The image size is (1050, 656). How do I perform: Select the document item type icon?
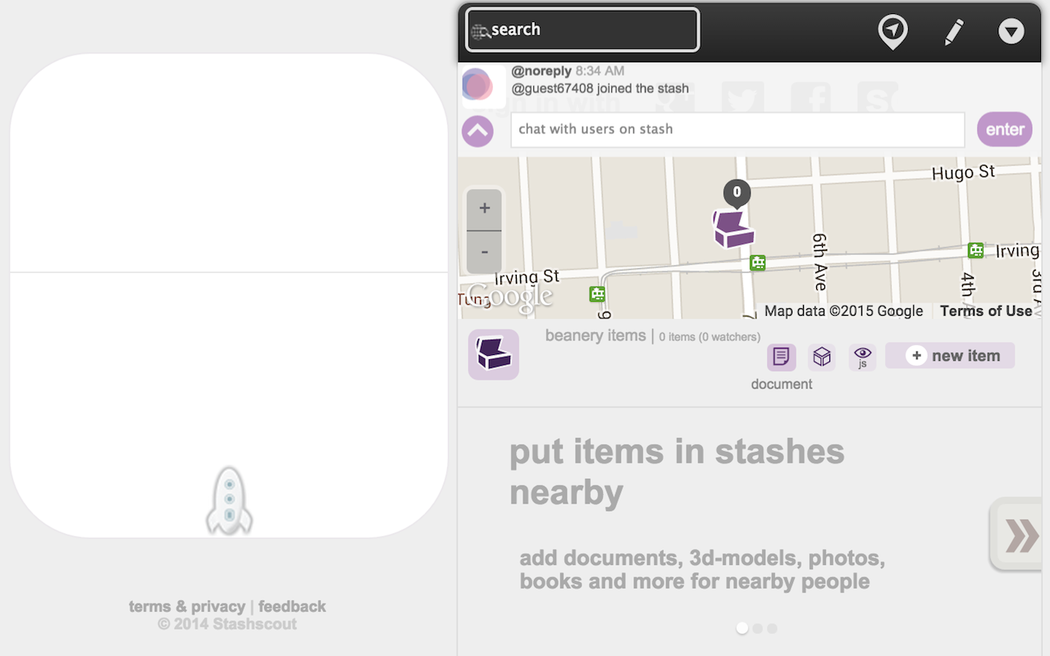click(781, 356)
